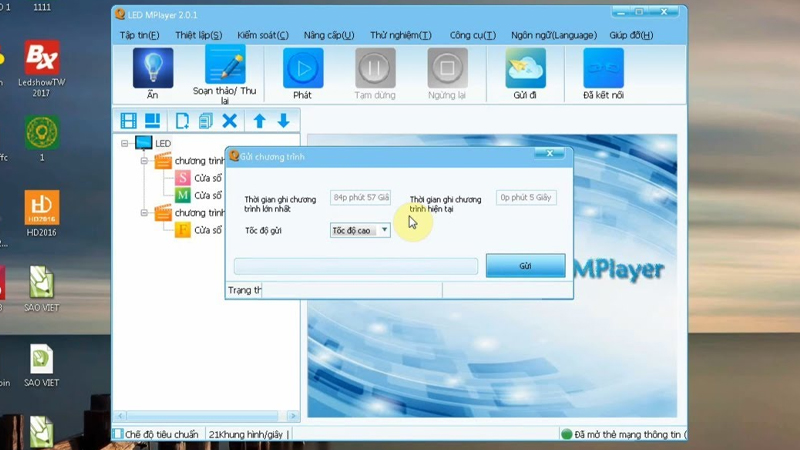Select the LED screen tree node
This screenshot has height=450, width=800.
[153, 143]
